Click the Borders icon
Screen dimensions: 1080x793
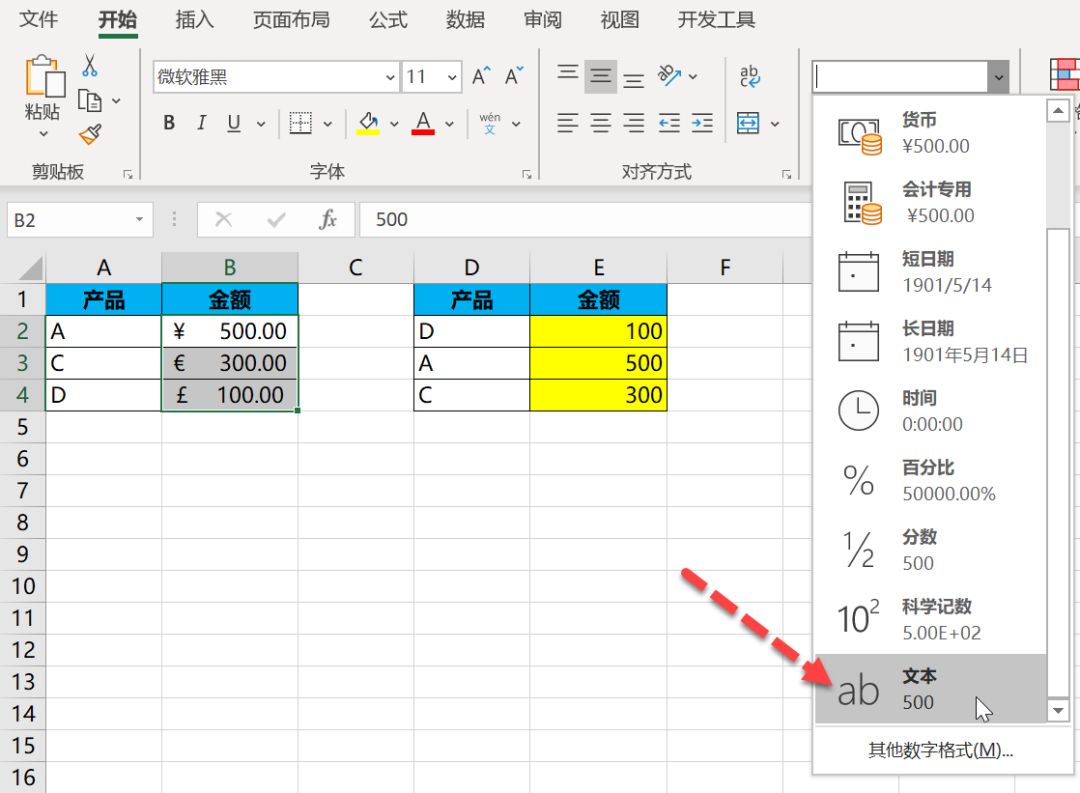(x=301, y=123)
